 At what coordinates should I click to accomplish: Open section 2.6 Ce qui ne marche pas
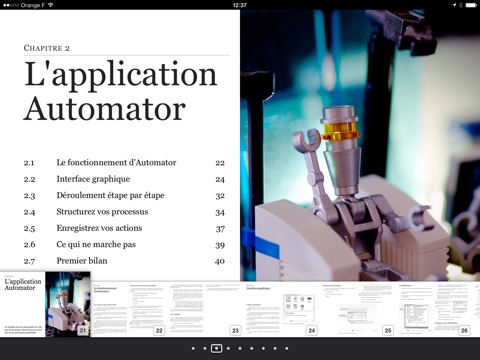[124, 244]
